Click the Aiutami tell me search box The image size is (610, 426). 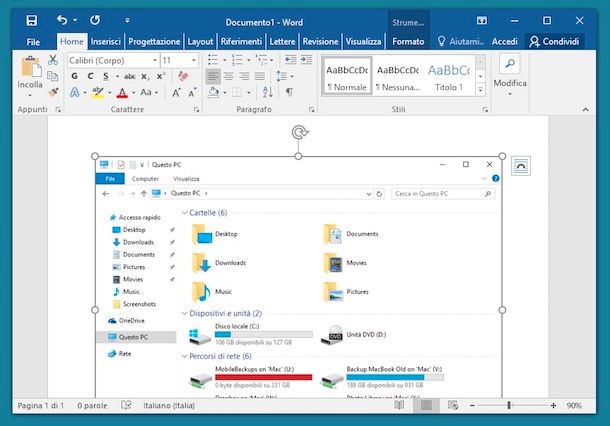click(461, 42)
